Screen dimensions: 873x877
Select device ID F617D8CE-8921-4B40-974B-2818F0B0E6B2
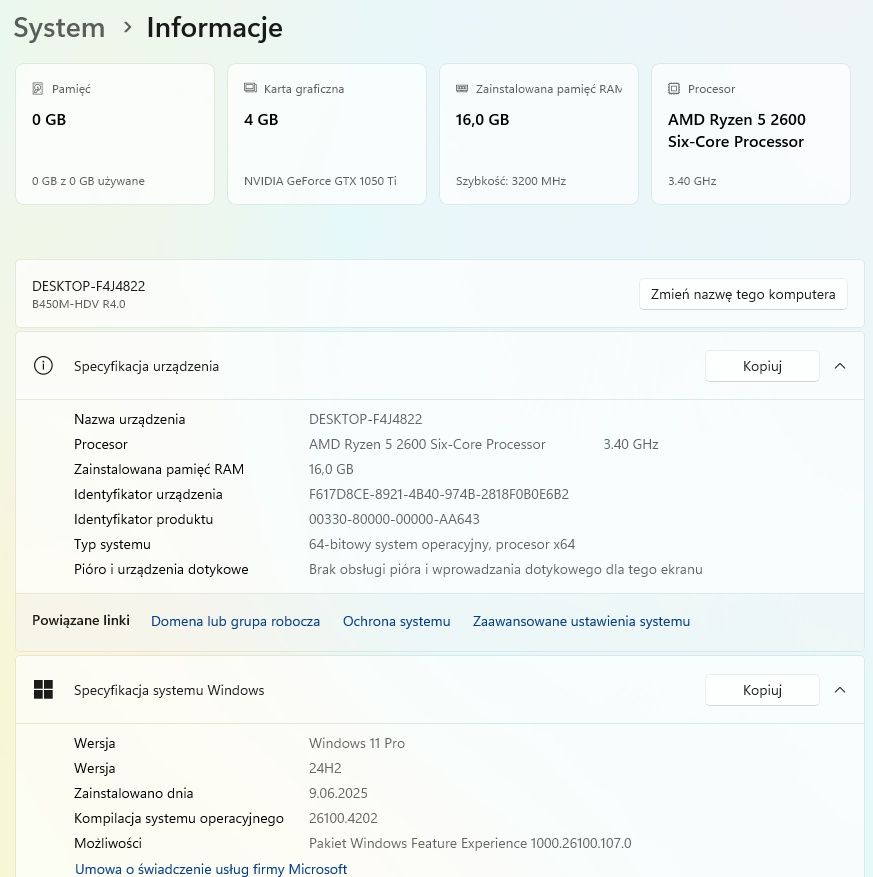click(x=438, y=494)
